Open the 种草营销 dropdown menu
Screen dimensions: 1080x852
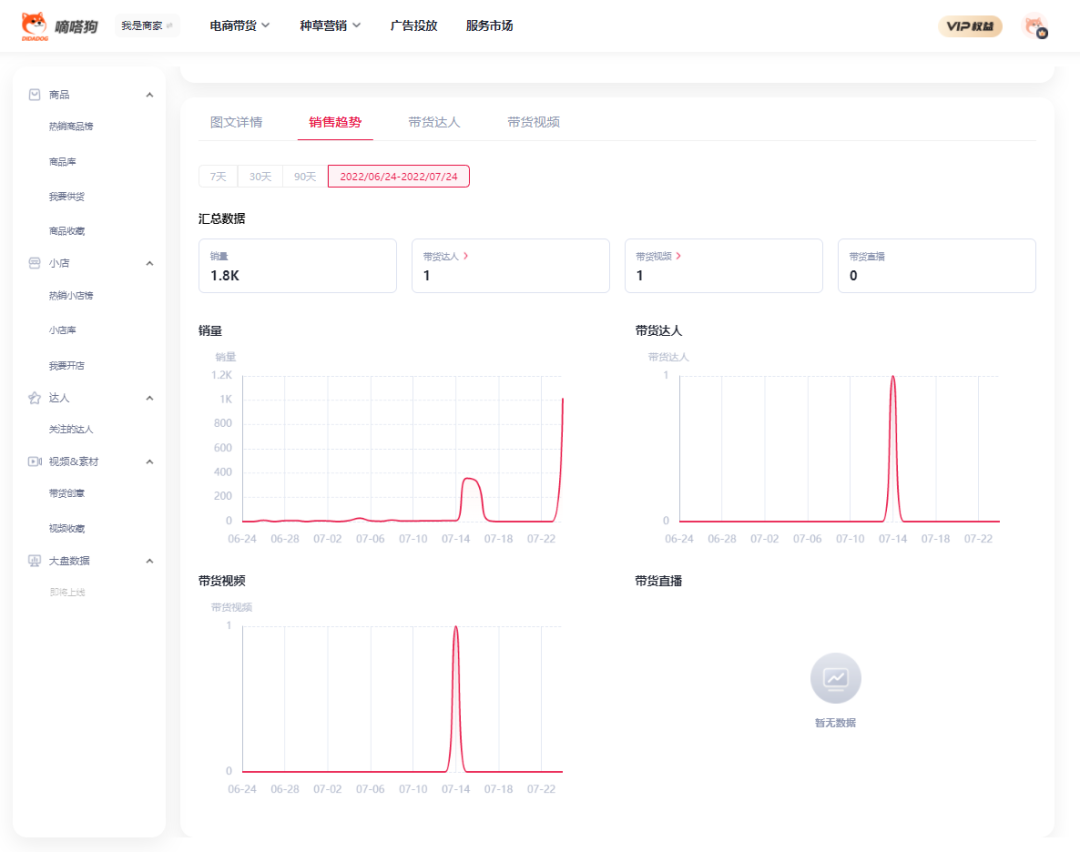point(330,26)
